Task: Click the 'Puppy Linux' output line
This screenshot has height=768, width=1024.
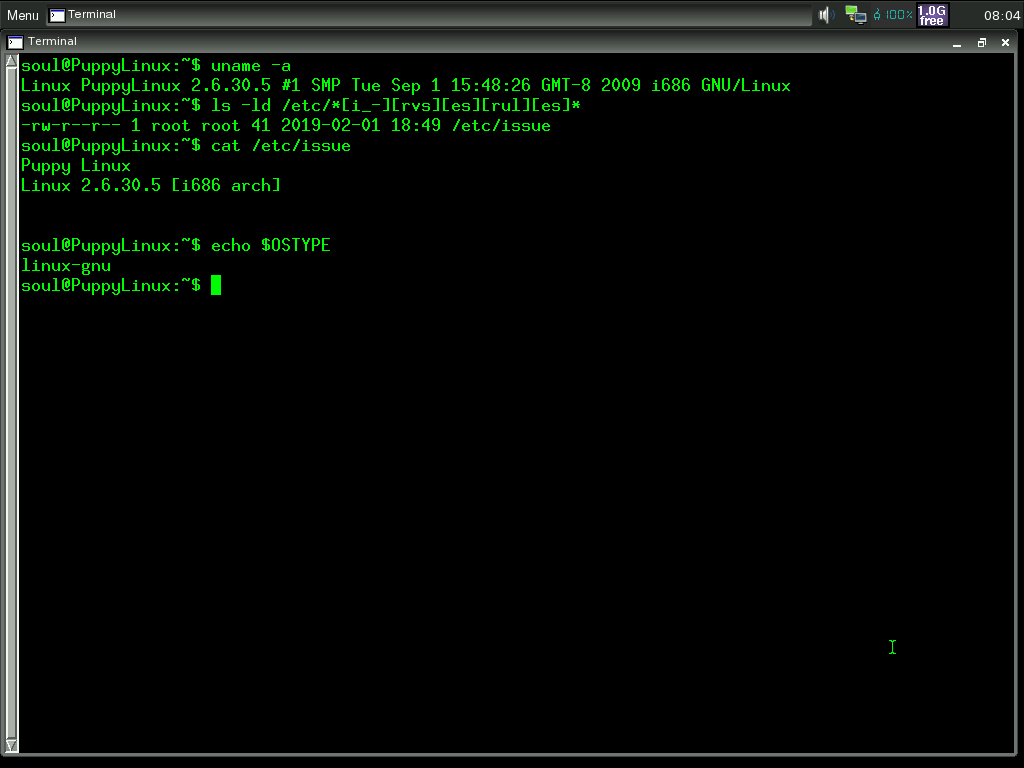Action: (76, 166)
